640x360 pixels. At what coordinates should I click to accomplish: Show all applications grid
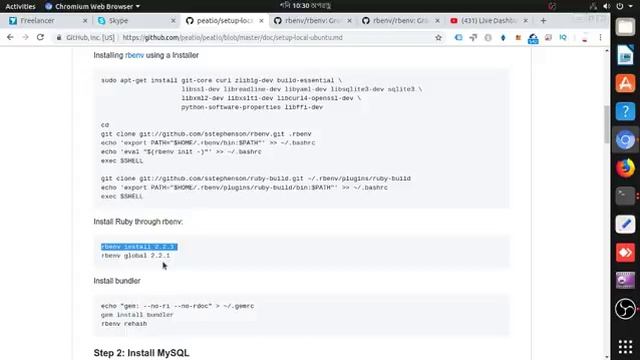pyautogui.click(x=625, y=347)
